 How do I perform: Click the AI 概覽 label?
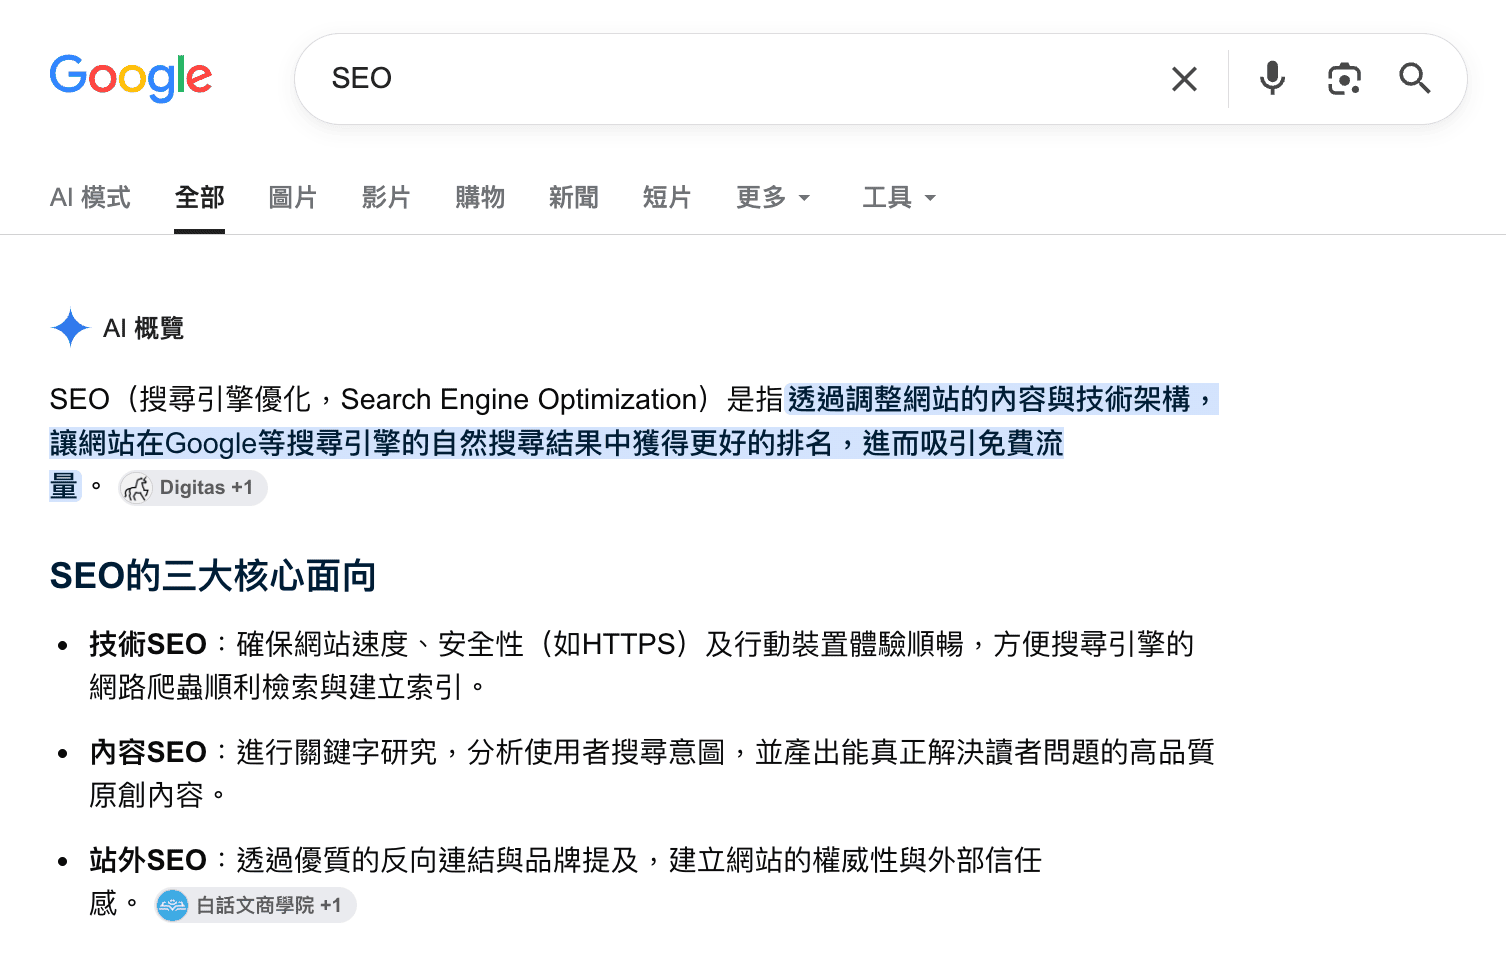[143, 328]
